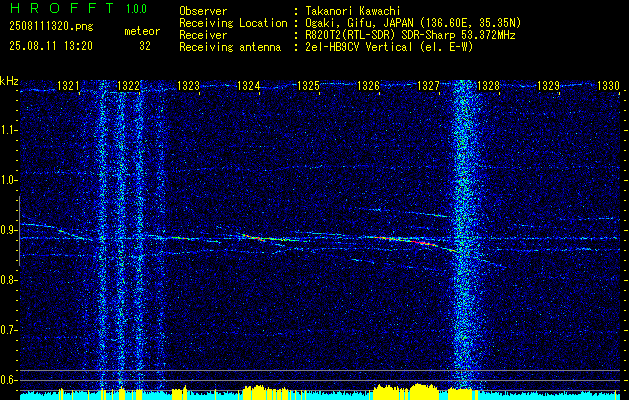Select the filename 2508111320.png
This screenshot has height=400, width=629.
tap(51, 26)
